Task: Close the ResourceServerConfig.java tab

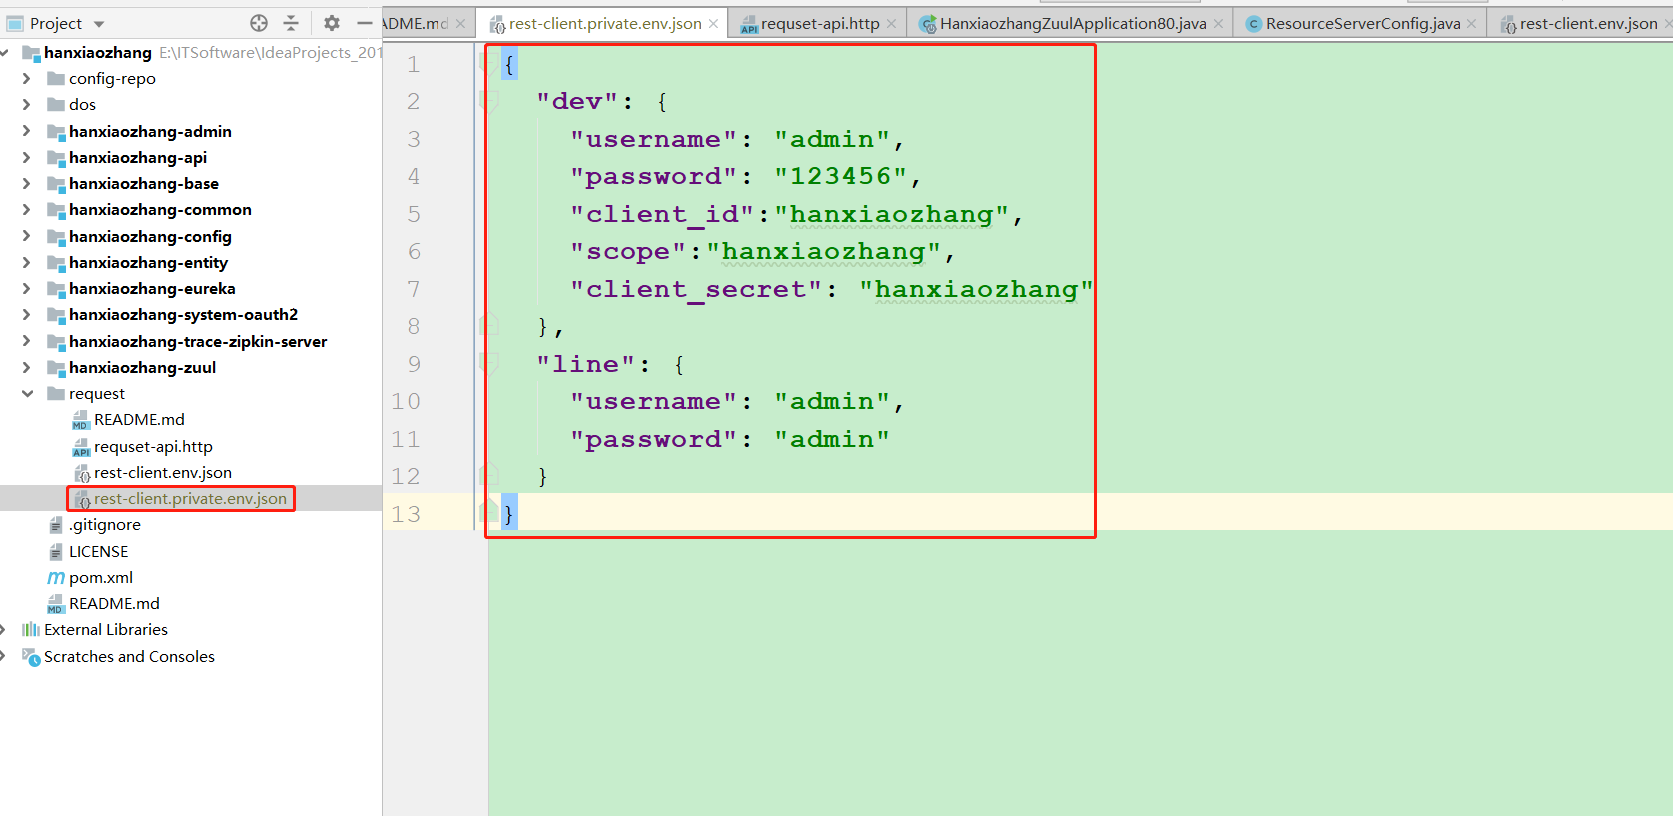Action: point(1471,24)
